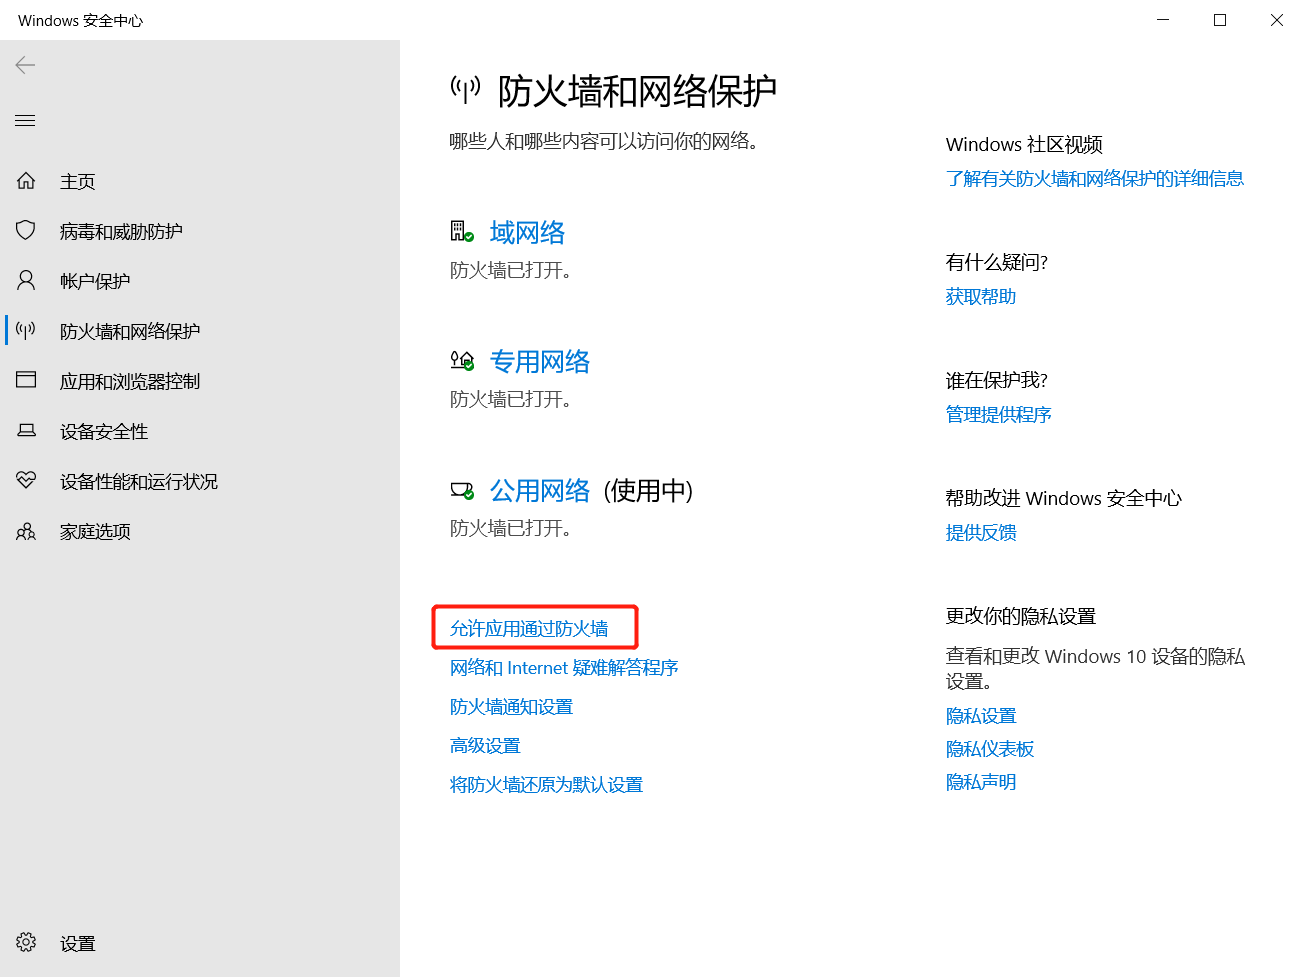Click the window icon for 应用和浏览器控制
The image size is (1306, 977).
coord(26,380)
